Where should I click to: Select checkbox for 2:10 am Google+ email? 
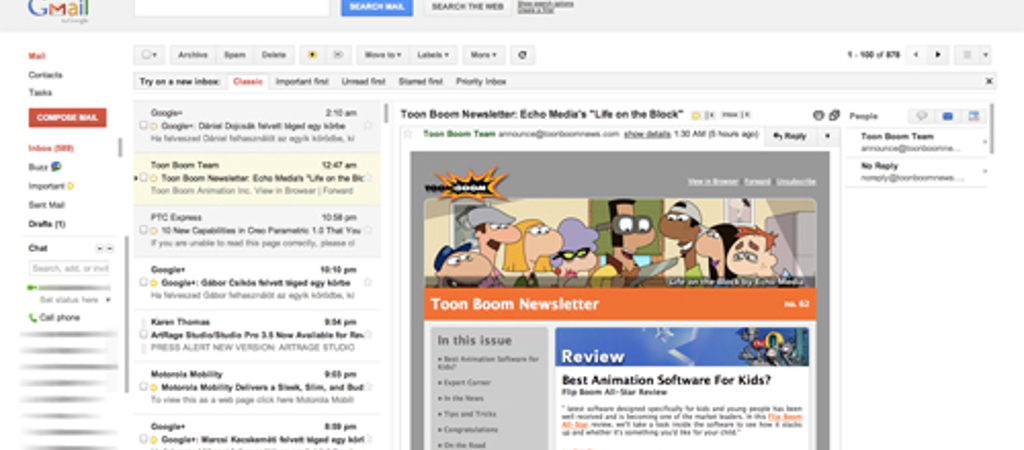(143, 125)
